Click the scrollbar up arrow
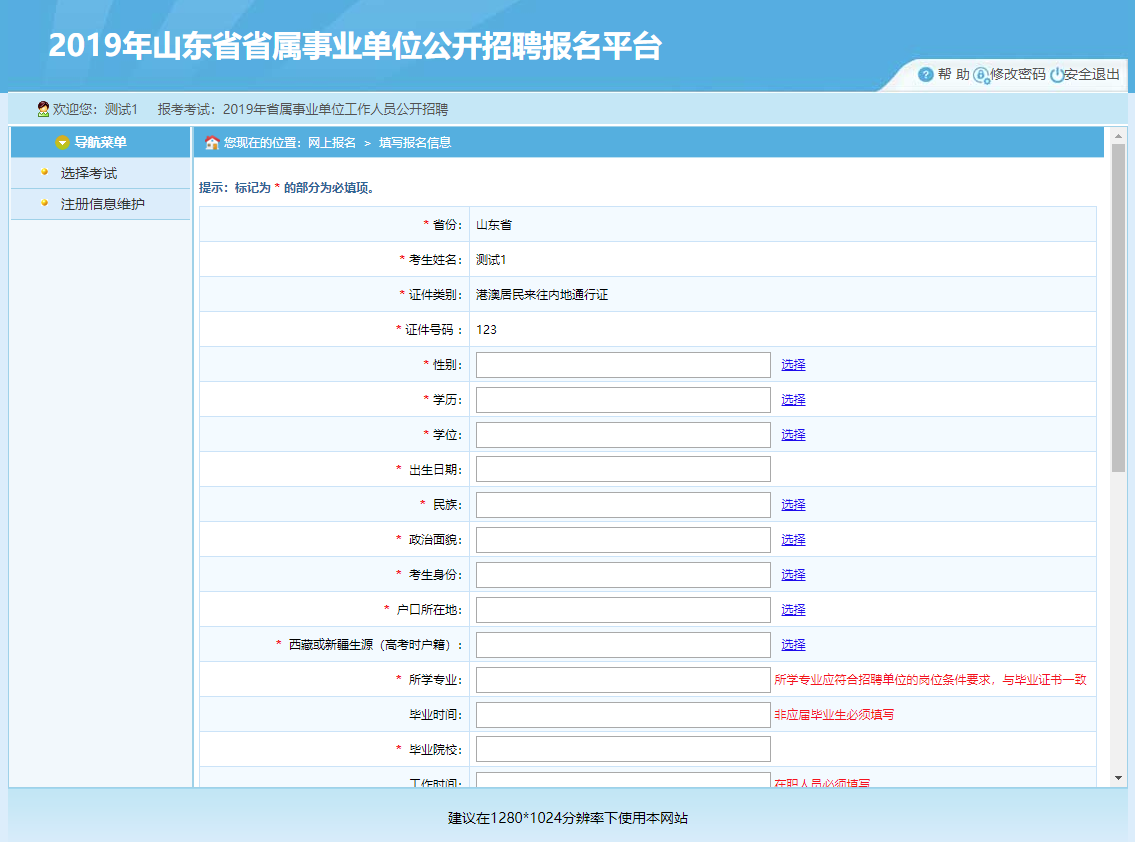1135x842 pixels. coord(1118,136)
